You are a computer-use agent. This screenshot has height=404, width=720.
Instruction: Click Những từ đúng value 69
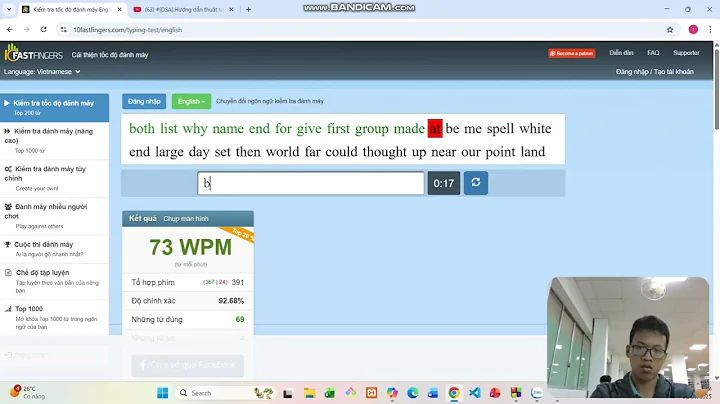click(x=240, y=319)
